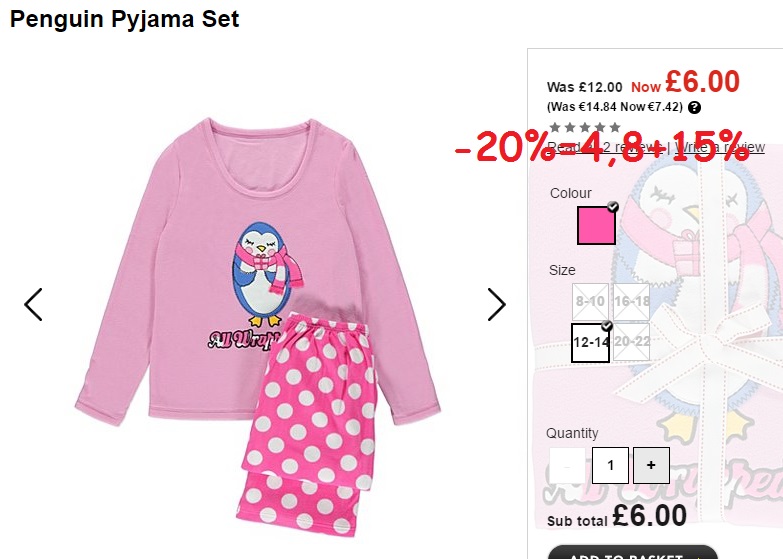Image resolution: width=783 pixels, height=559 pixels.
Task: Choose size 12-14
Action: (x=591, y=343)
